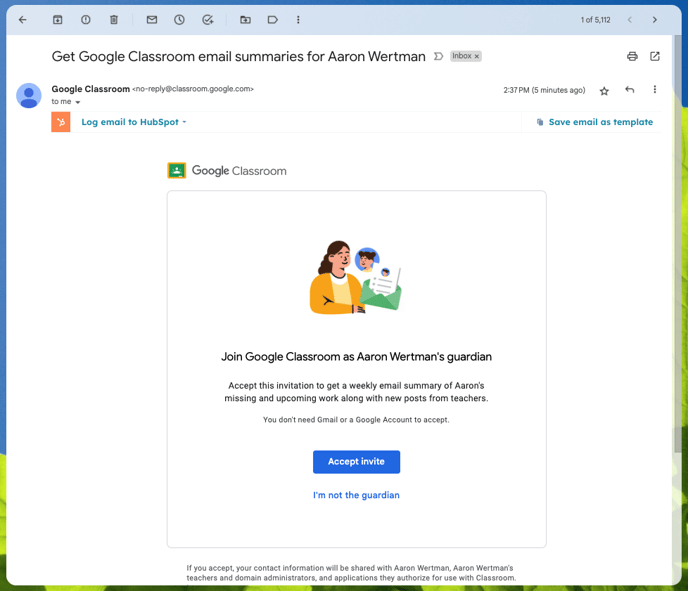
Task: Remove Inbox label with x
Action: click(477, 56)
